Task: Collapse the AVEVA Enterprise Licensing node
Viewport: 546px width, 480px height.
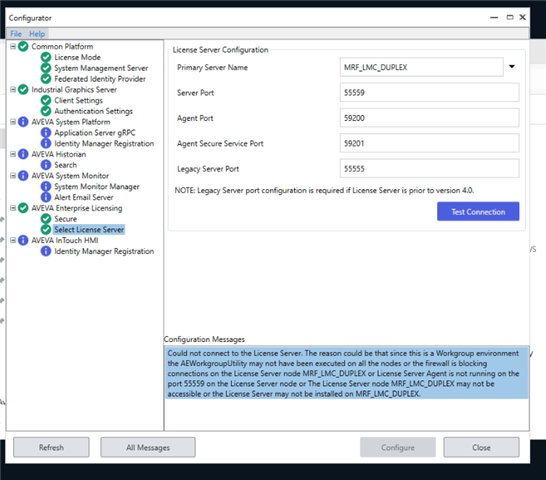Action: [x=13, y=208]
